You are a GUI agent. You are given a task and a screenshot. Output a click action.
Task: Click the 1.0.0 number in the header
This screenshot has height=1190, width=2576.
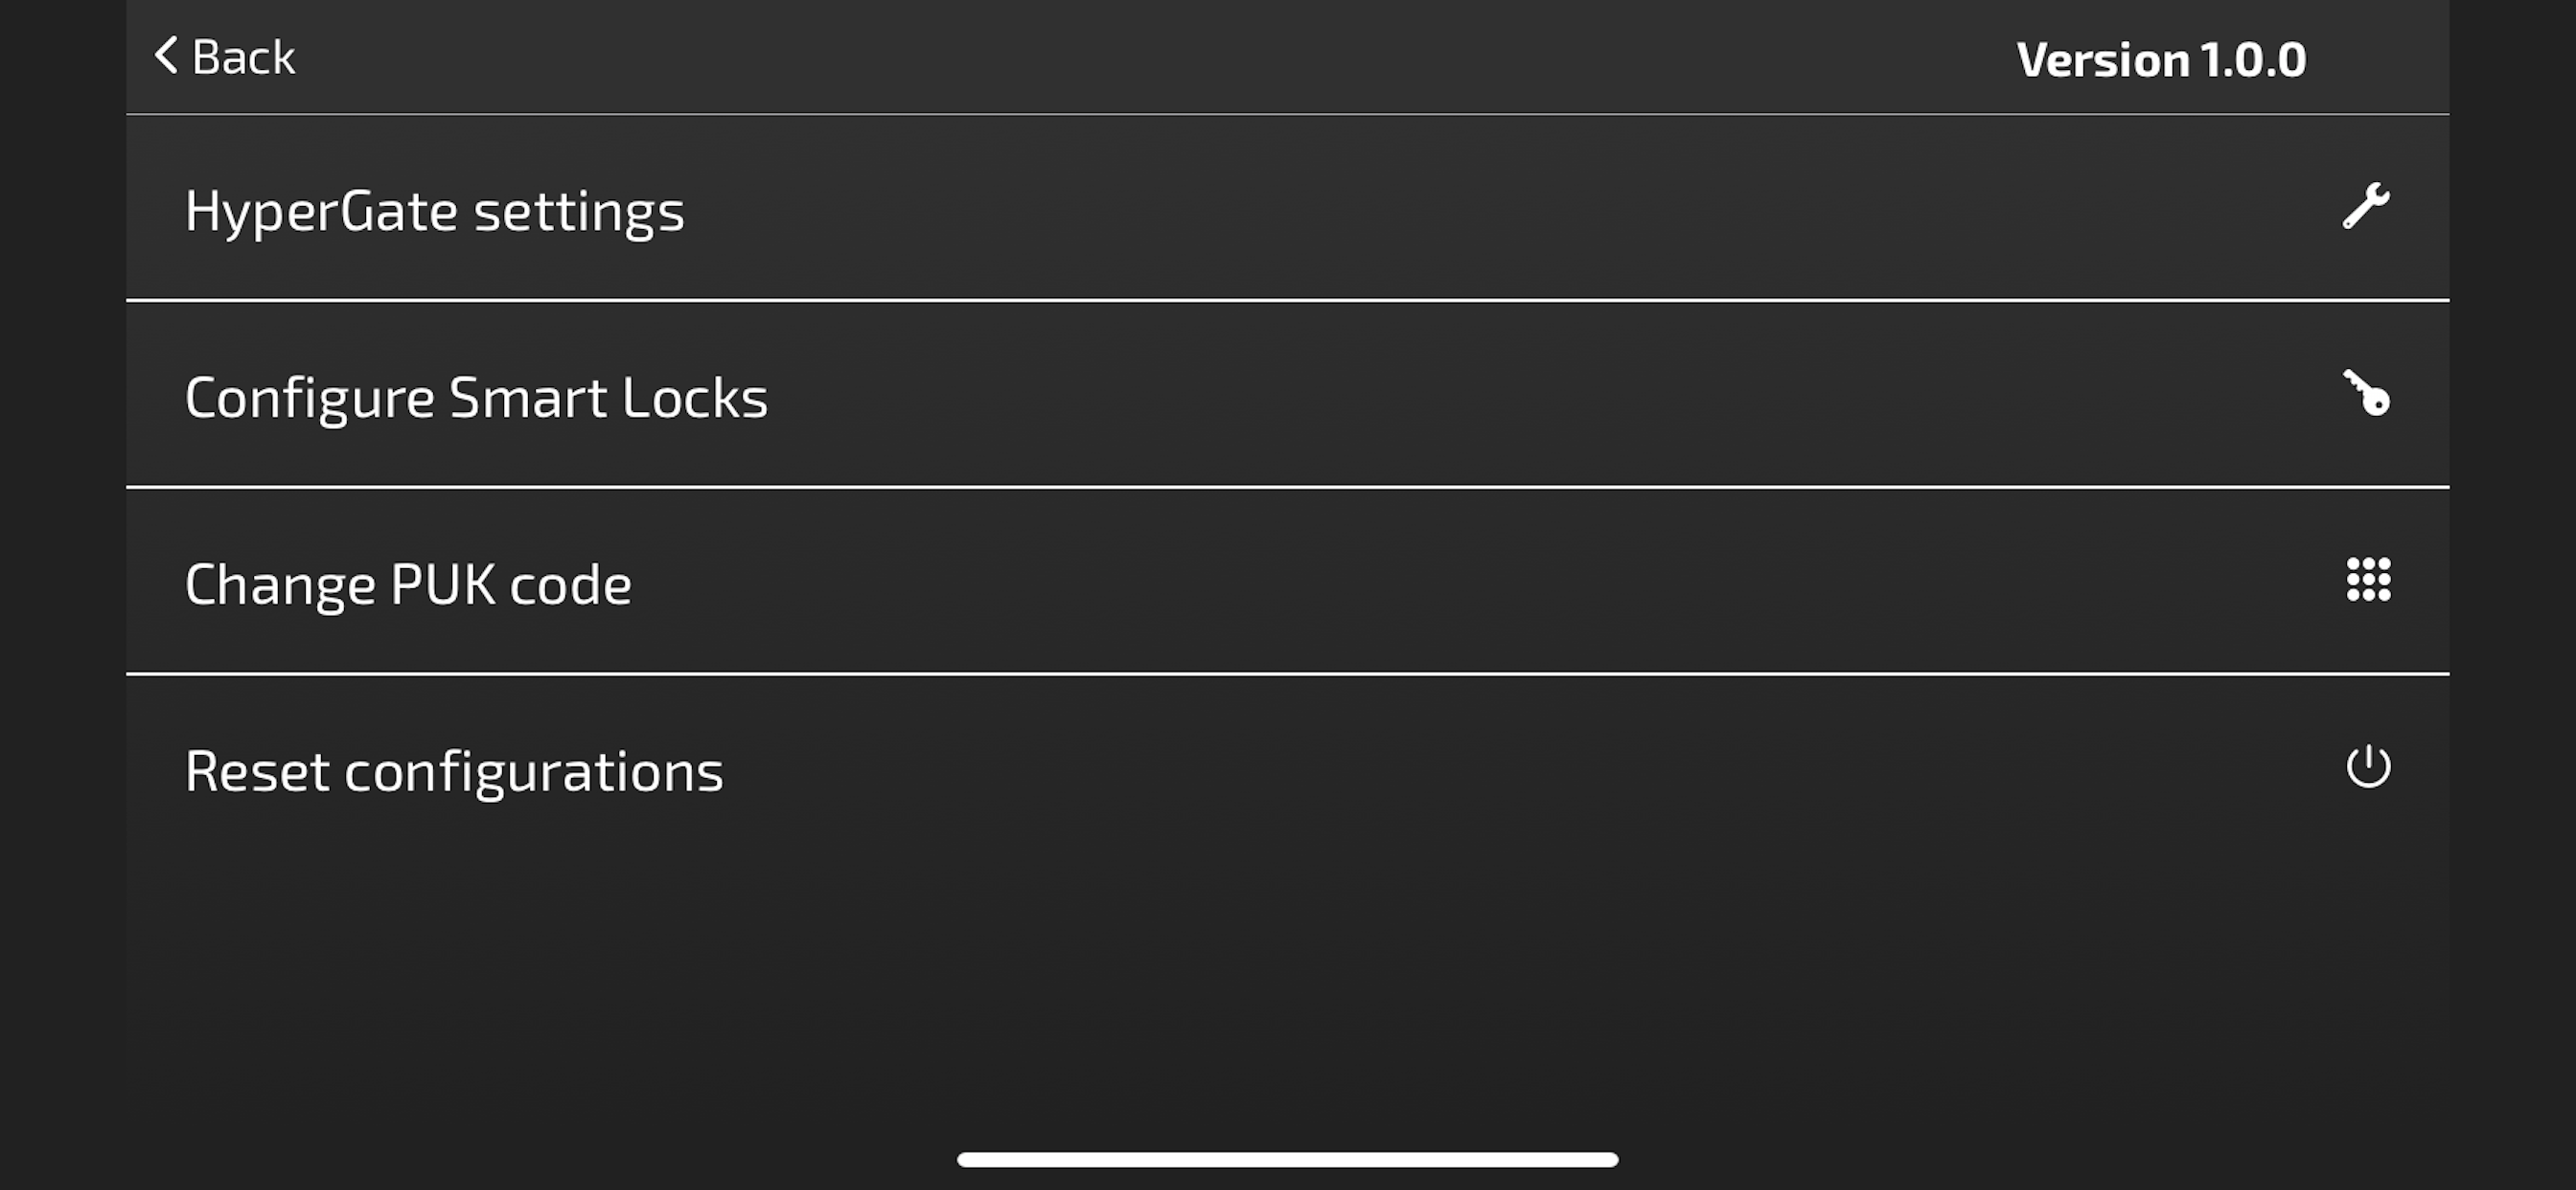[2252, 60]
